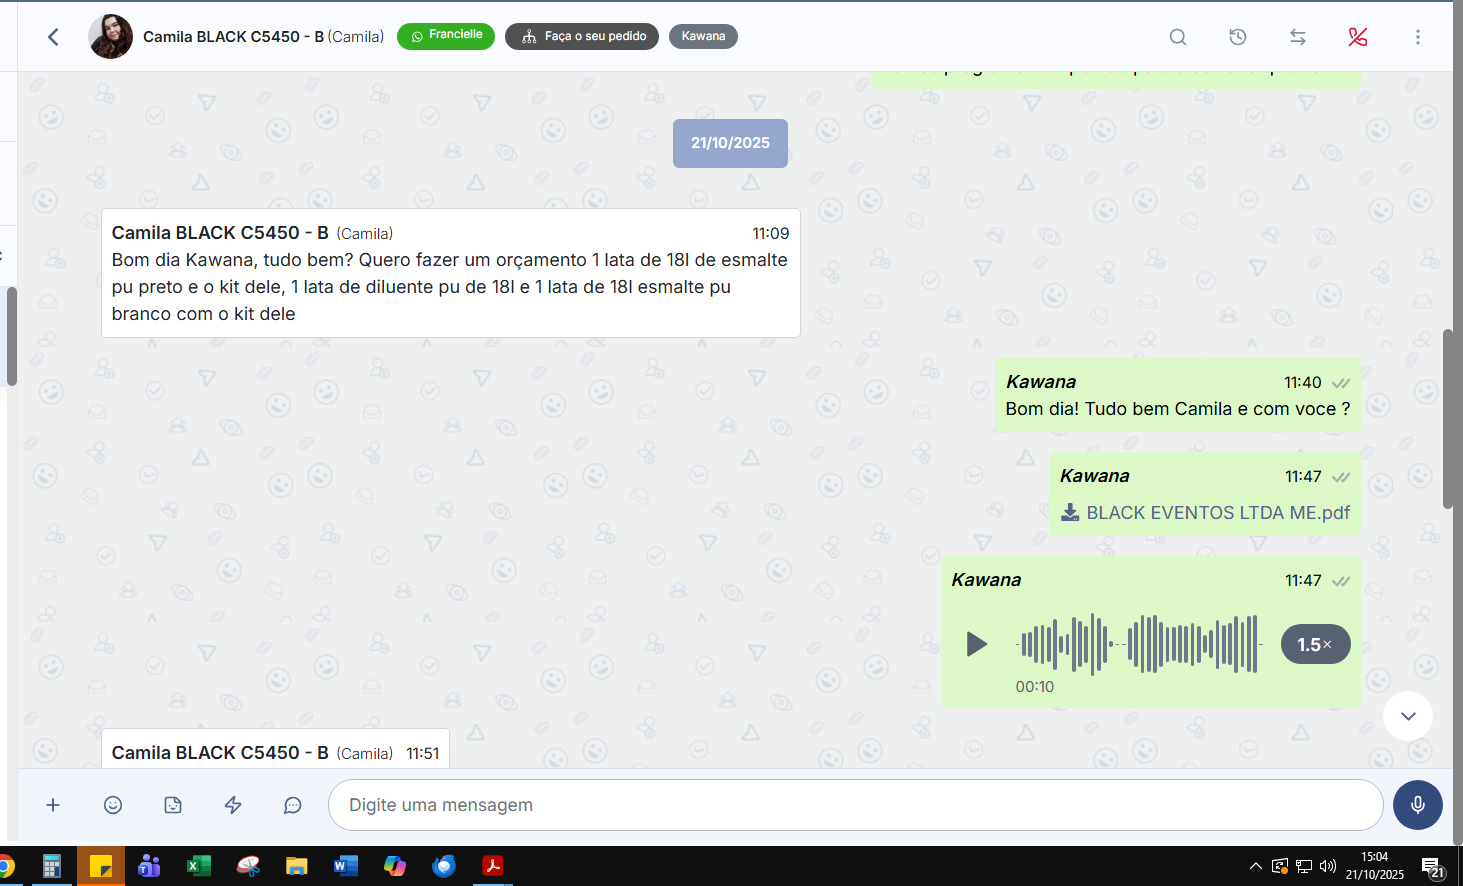Screen dimensions: 1463x886
Task: Click the red end-attendance icon
Action: tap(1357, 37)
